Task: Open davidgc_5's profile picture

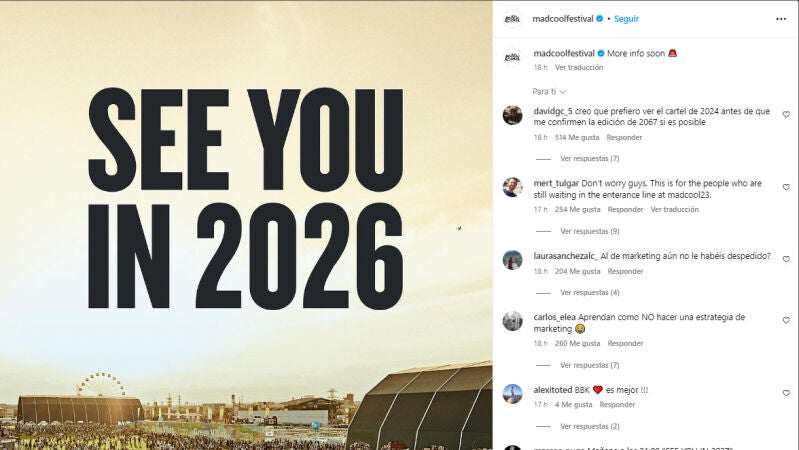Action: pos(512,115)
